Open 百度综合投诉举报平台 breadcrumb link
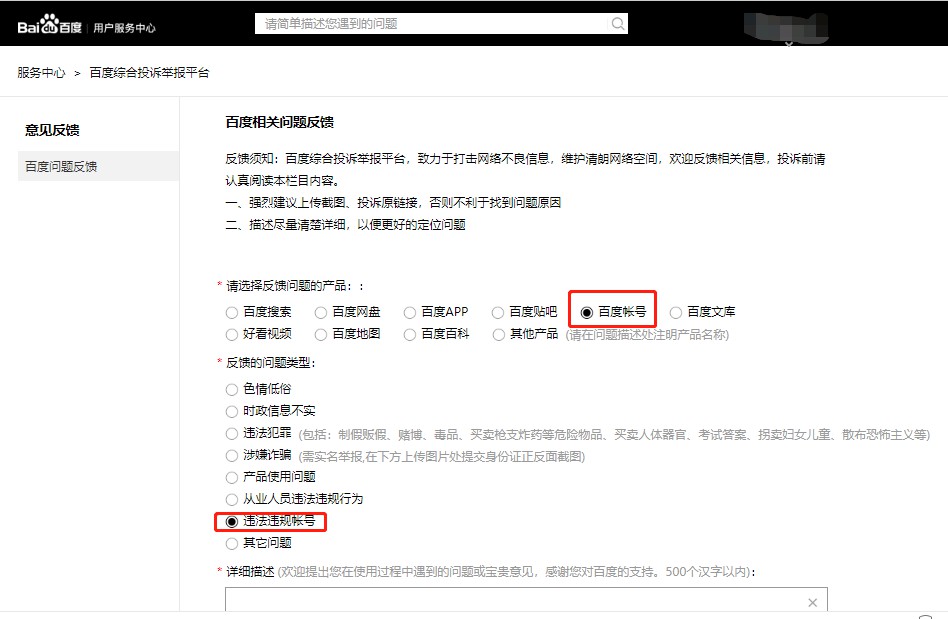This screenshot has height=619, width=948. pos(149,73)
